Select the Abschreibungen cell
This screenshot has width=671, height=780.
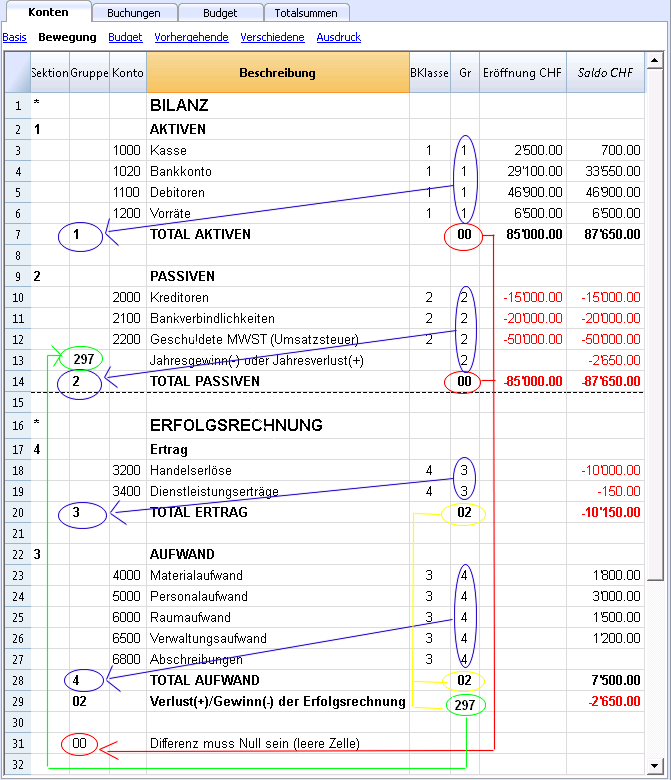278,659
